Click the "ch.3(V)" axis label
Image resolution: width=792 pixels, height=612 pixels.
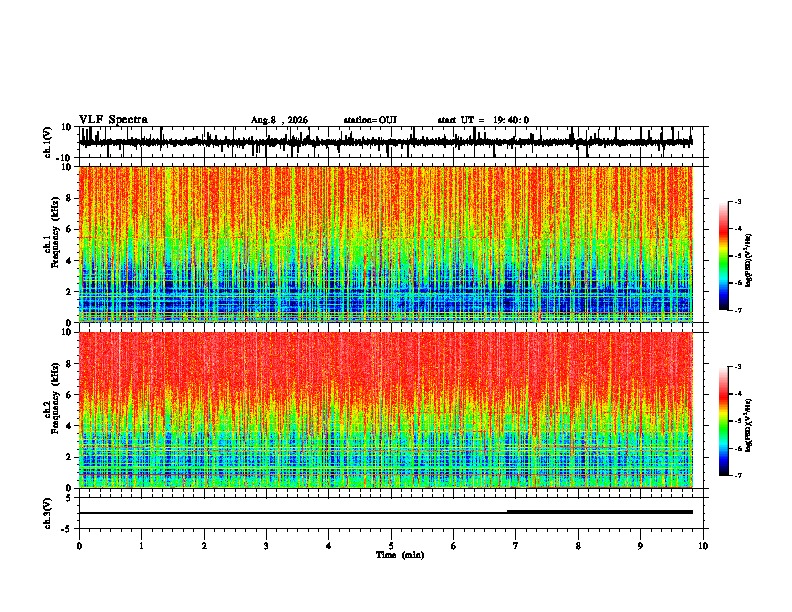48,513
